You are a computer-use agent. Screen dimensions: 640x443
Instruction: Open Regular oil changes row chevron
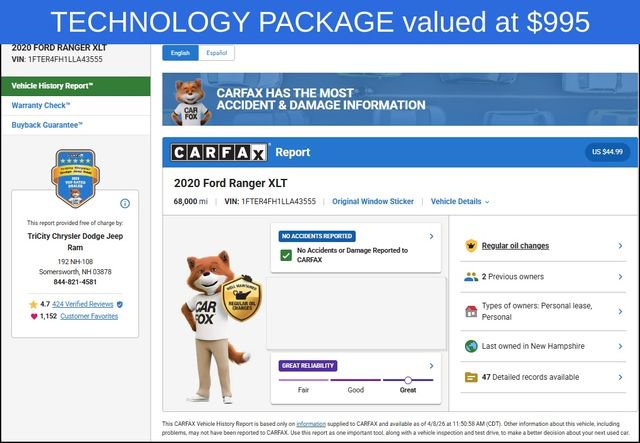pyautogui.click(x=620, y=246)
